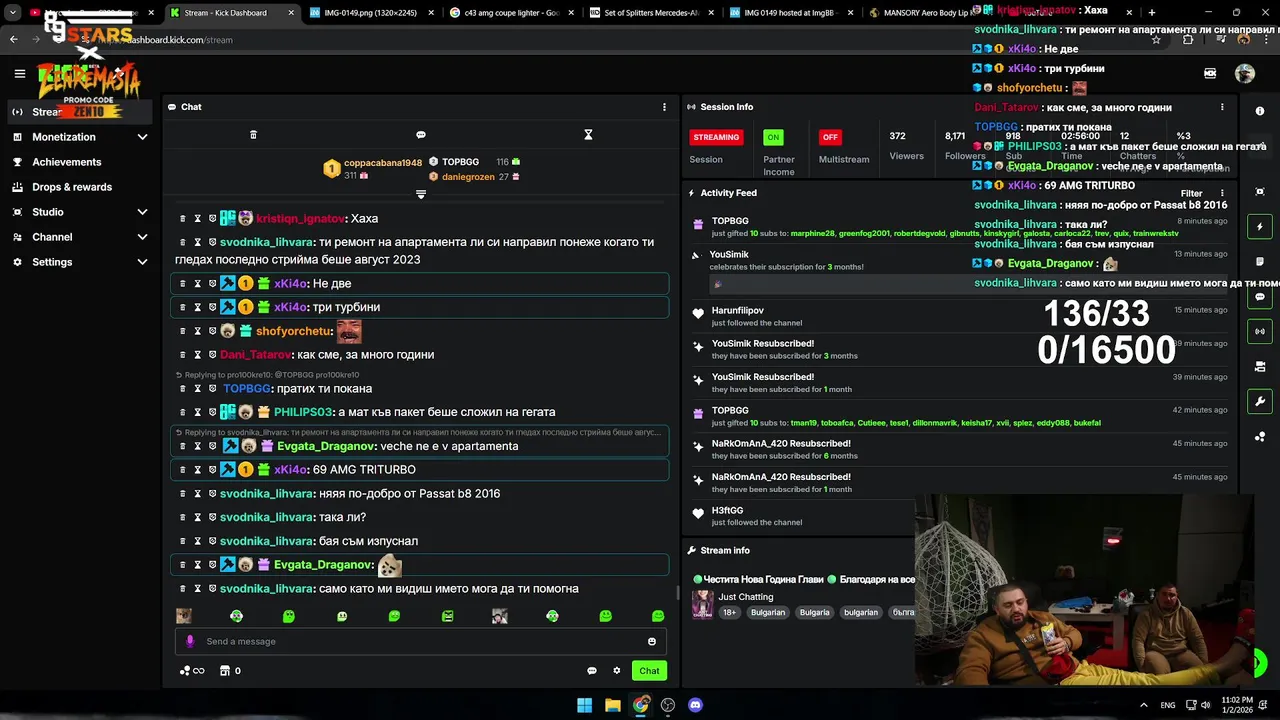
Task: Open the shop icon below message box
Action: click(225, 671)
